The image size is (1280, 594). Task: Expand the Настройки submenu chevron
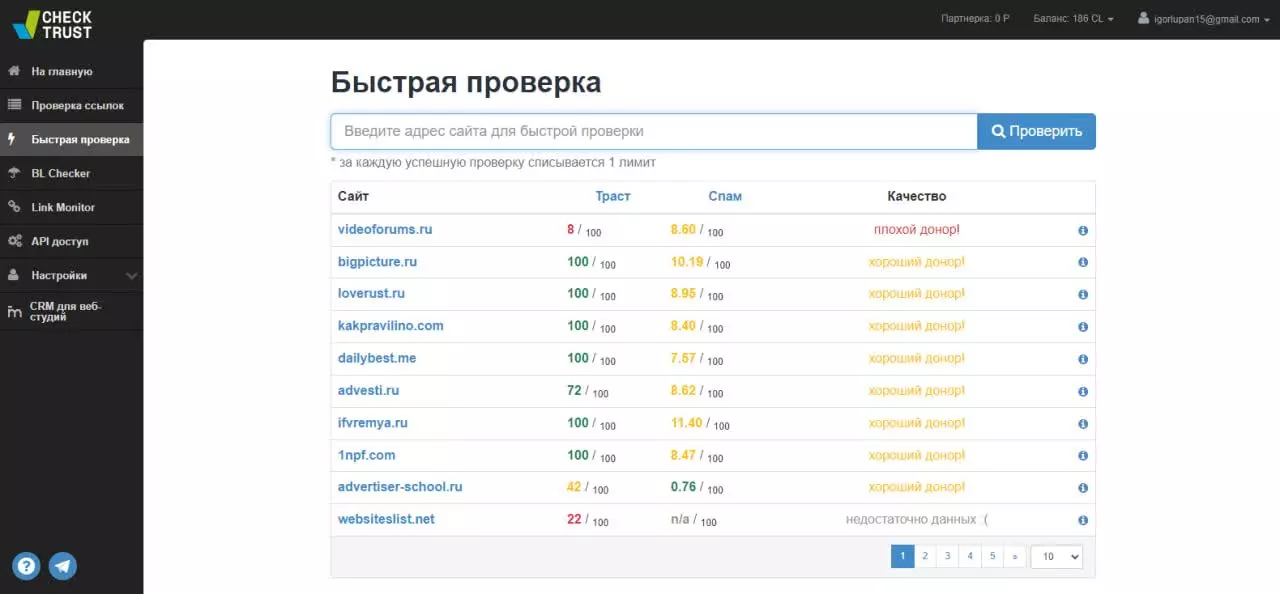132,276
